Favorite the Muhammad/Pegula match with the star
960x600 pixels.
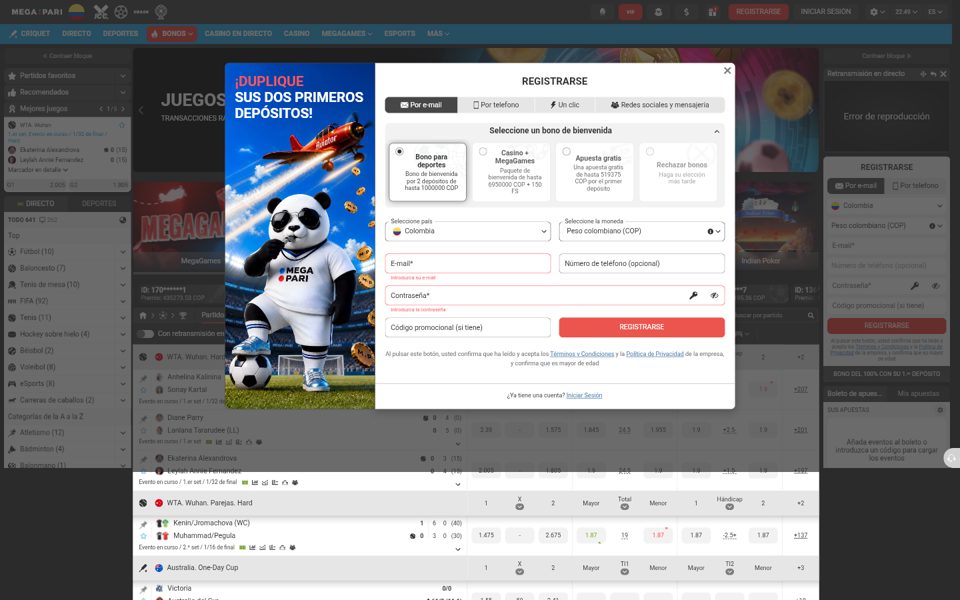(143, 536)
